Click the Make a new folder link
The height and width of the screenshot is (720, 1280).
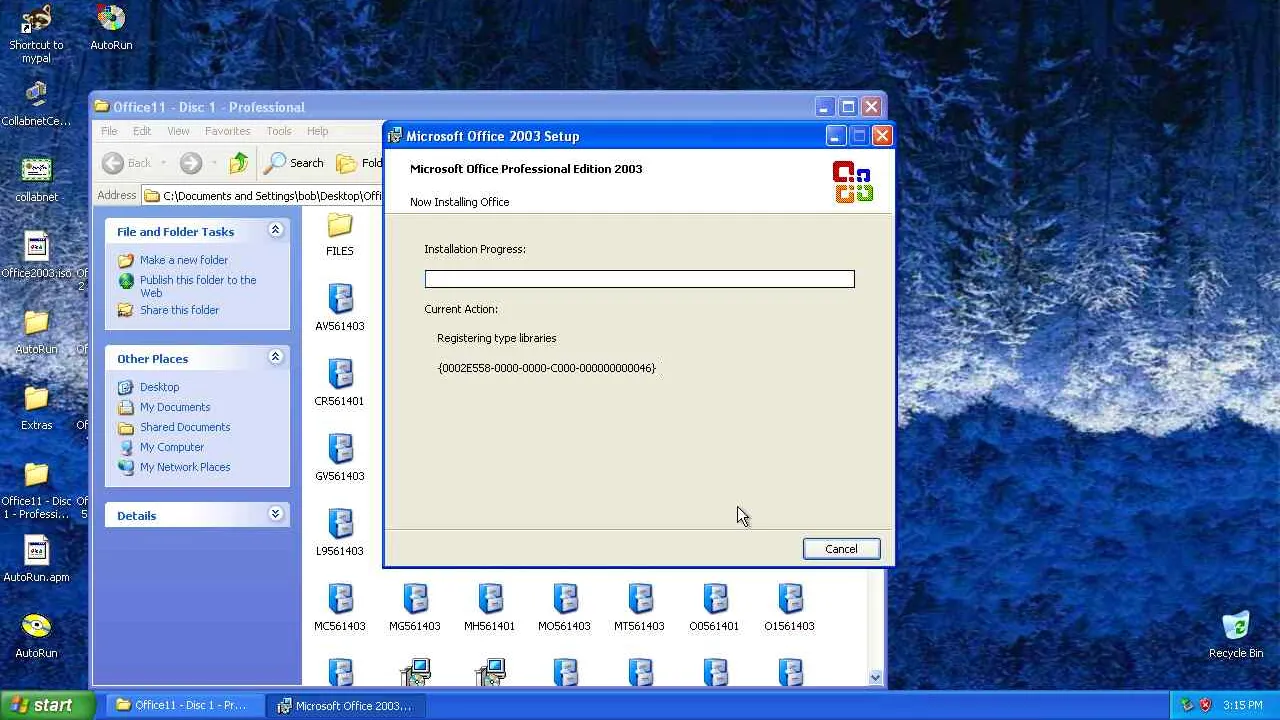coord(184,260)
